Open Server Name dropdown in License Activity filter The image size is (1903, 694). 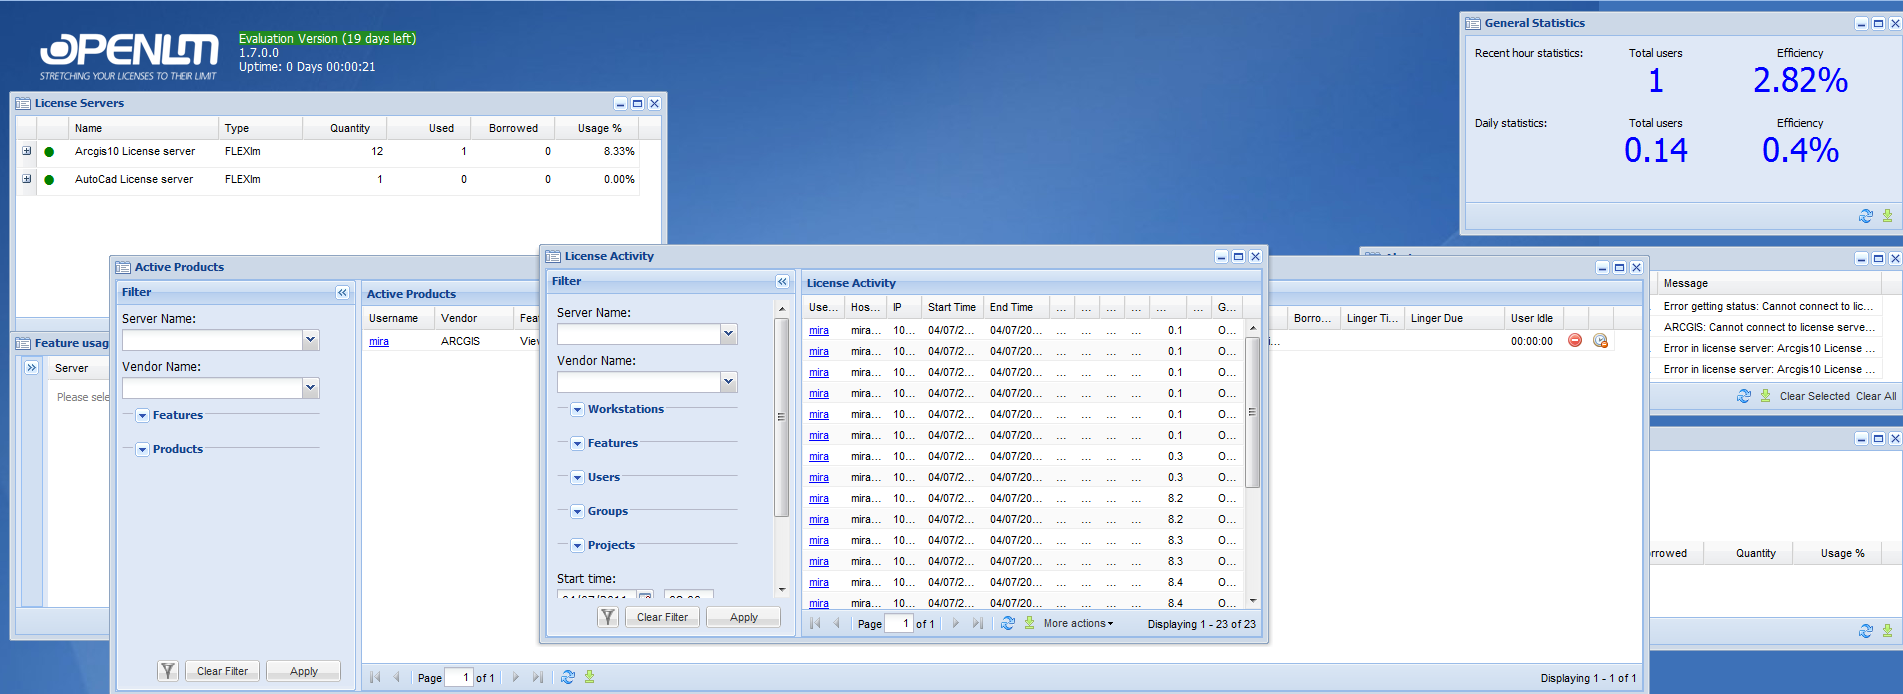pyautogui.click(x=729, y=334)
